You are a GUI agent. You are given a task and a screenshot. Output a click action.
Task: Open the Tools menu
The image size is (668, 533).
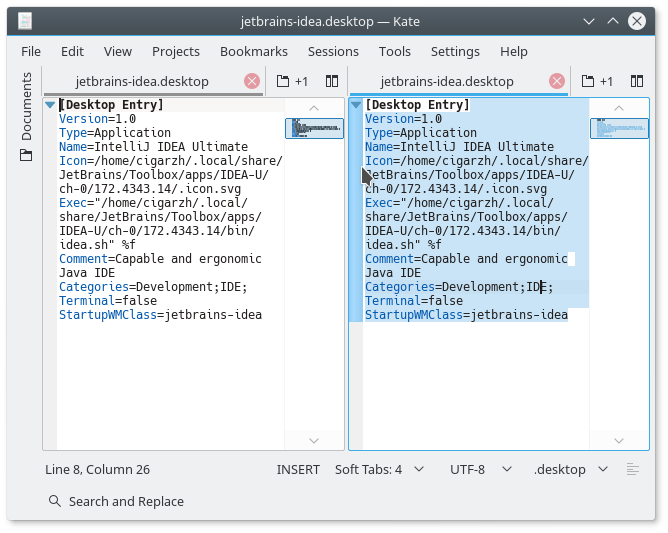click(x=394, y=52)
